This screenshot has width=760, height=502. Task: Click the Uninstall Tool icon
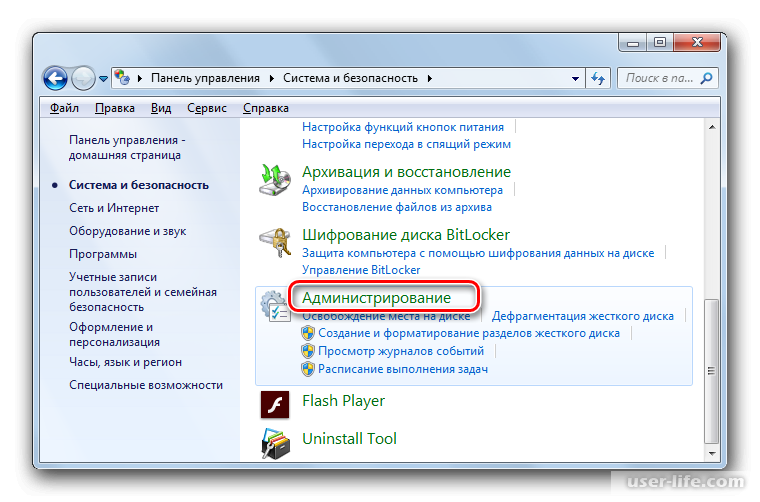[275, 443]
